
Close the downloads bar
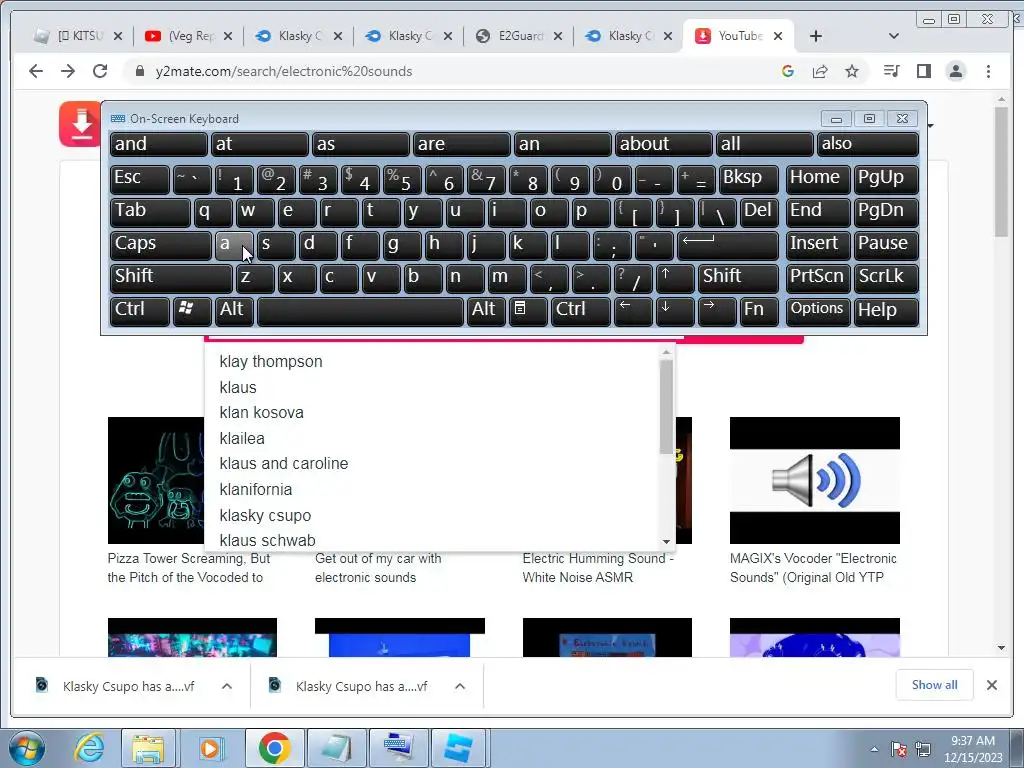pos(992,685)
